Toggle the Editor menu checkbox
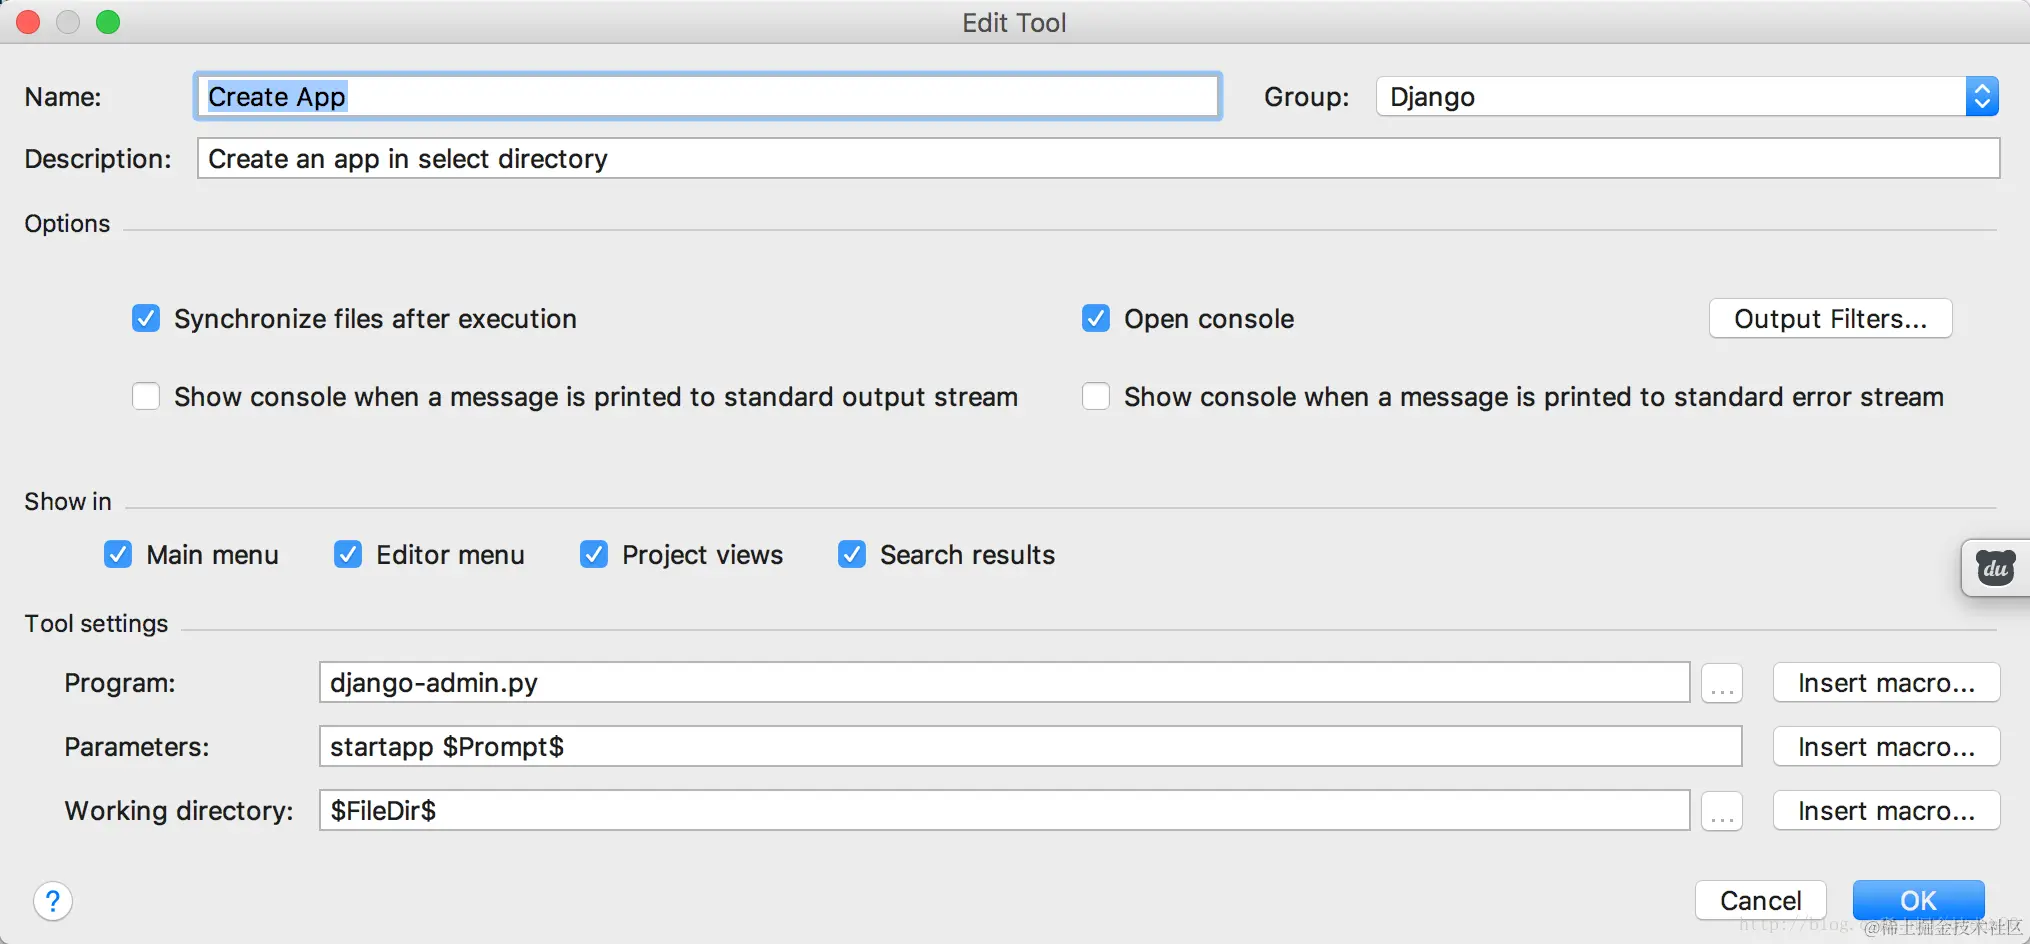The image size is (2030, 944). pyautogui.click(x=348, y=555)
